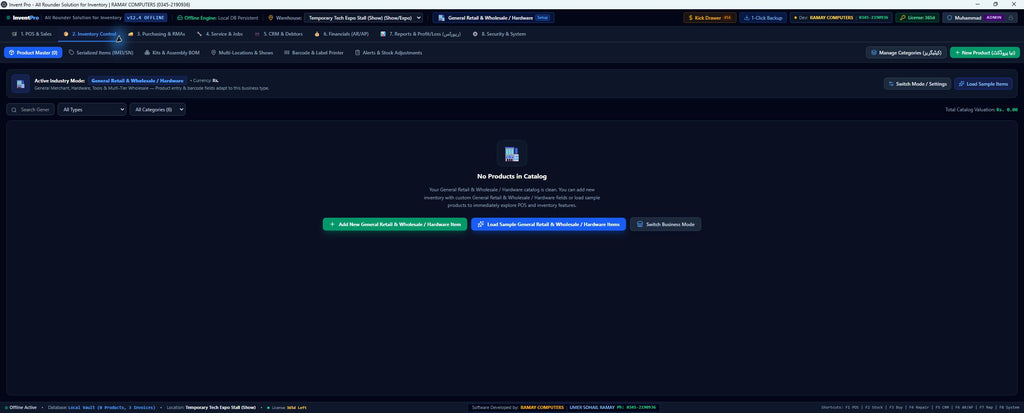This screenshot has width=1024, height=413.
Task: Click the Active Industry Mode panel icon
Action: point(20,84)
